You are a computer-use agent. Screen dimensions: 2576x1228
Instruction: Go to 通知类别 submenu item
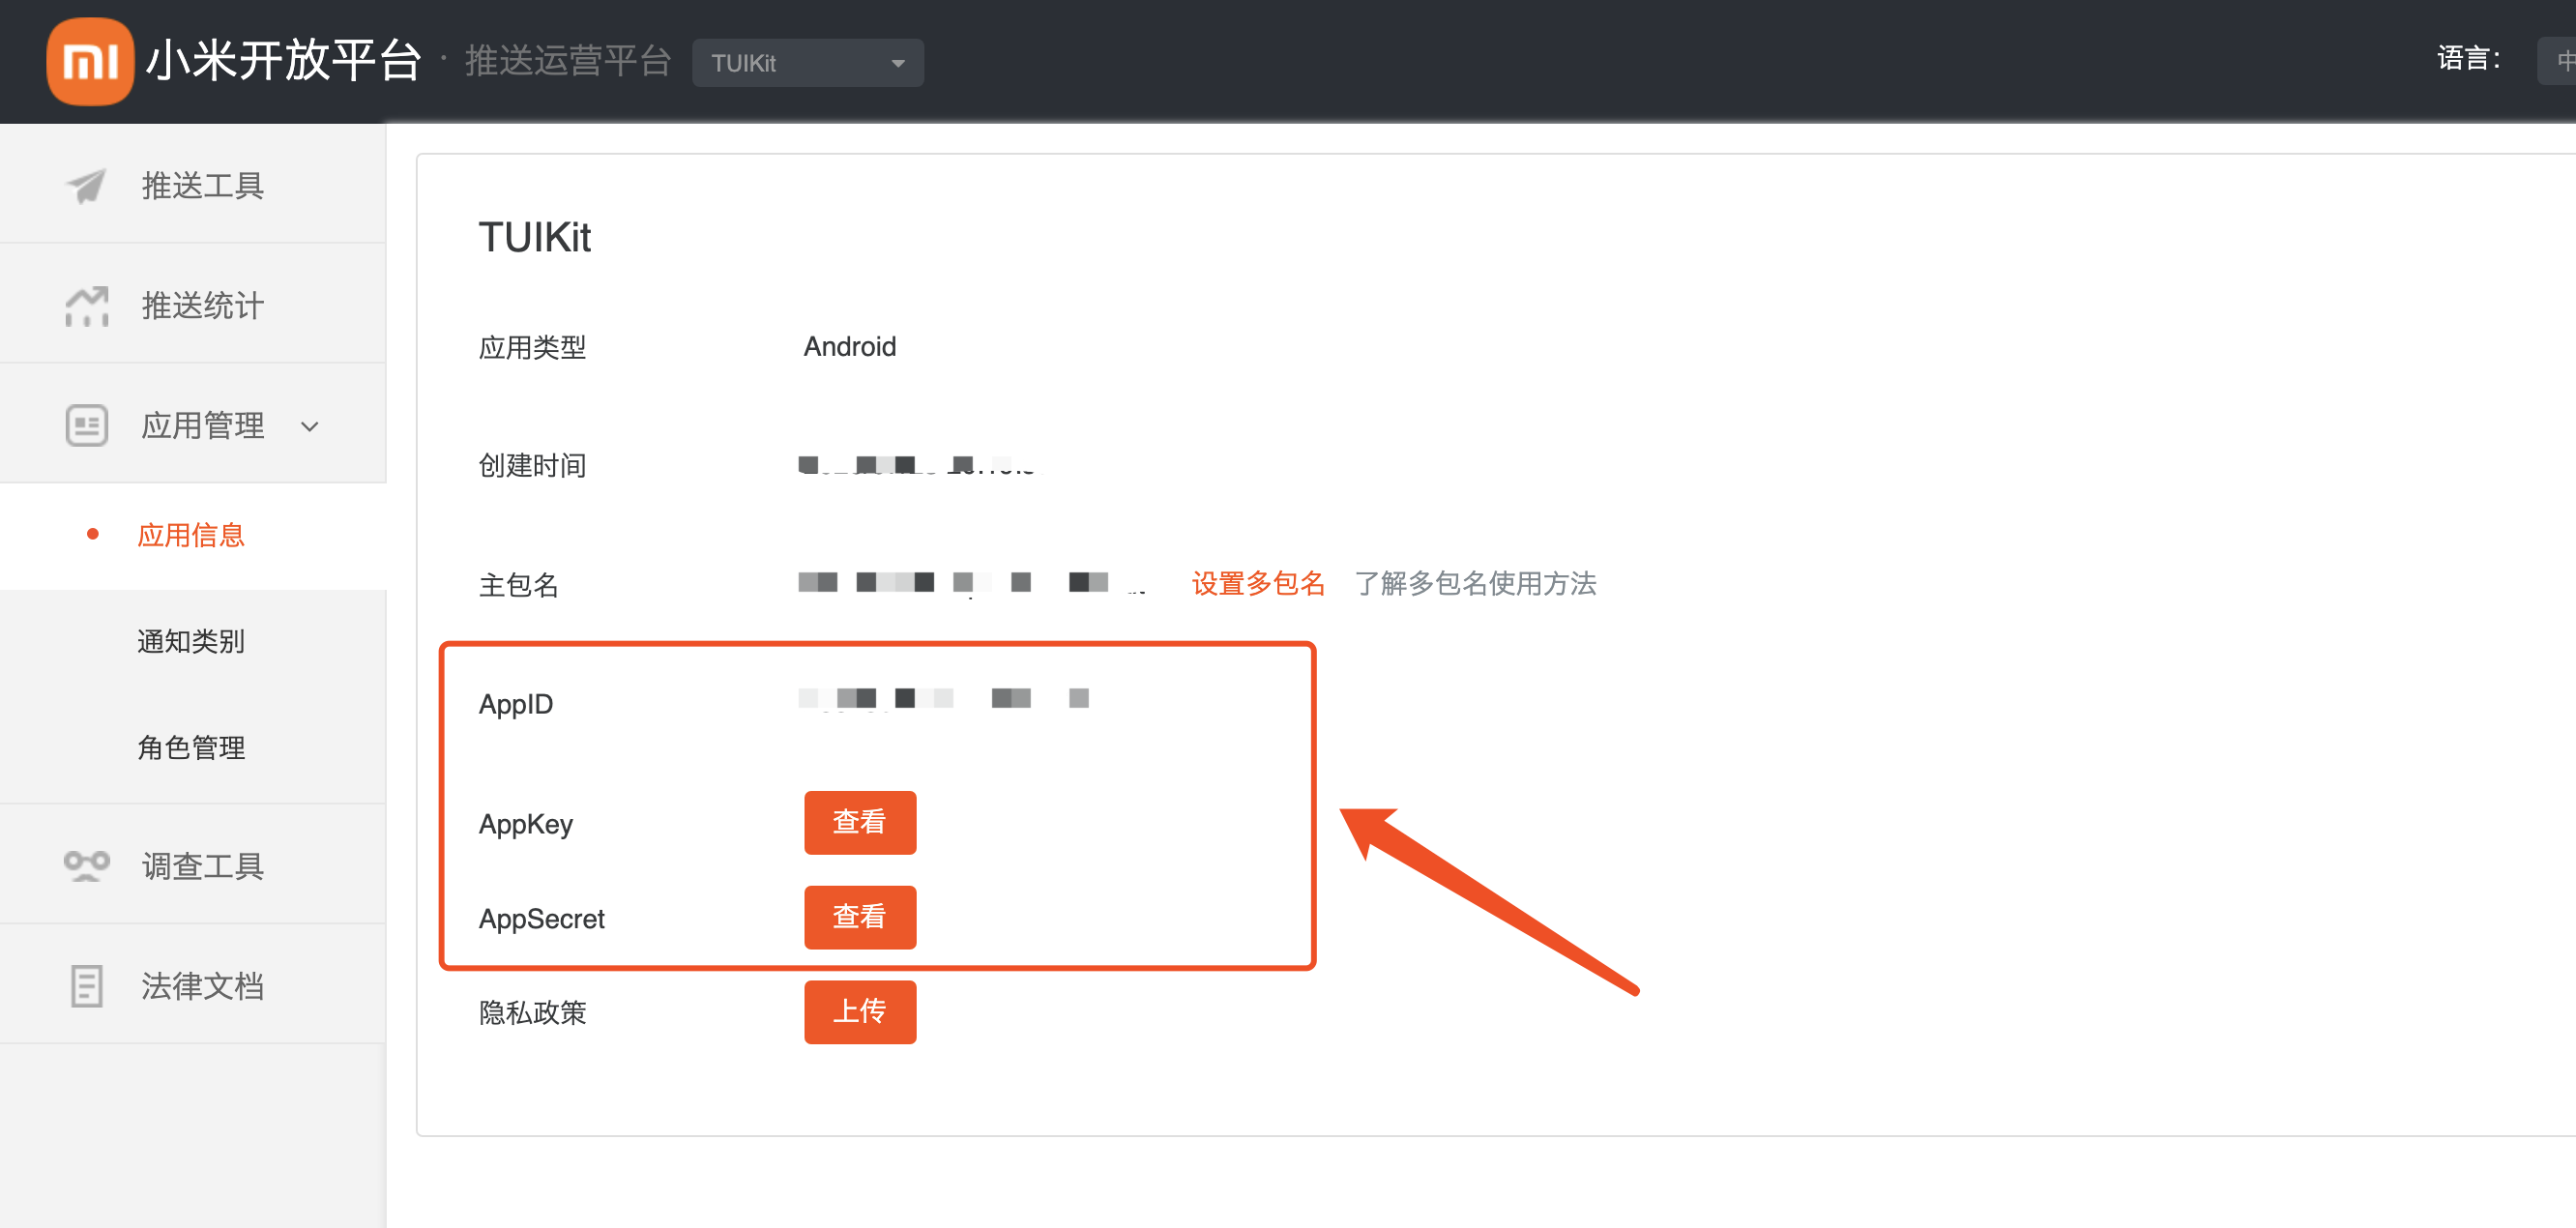pos(193,642)
